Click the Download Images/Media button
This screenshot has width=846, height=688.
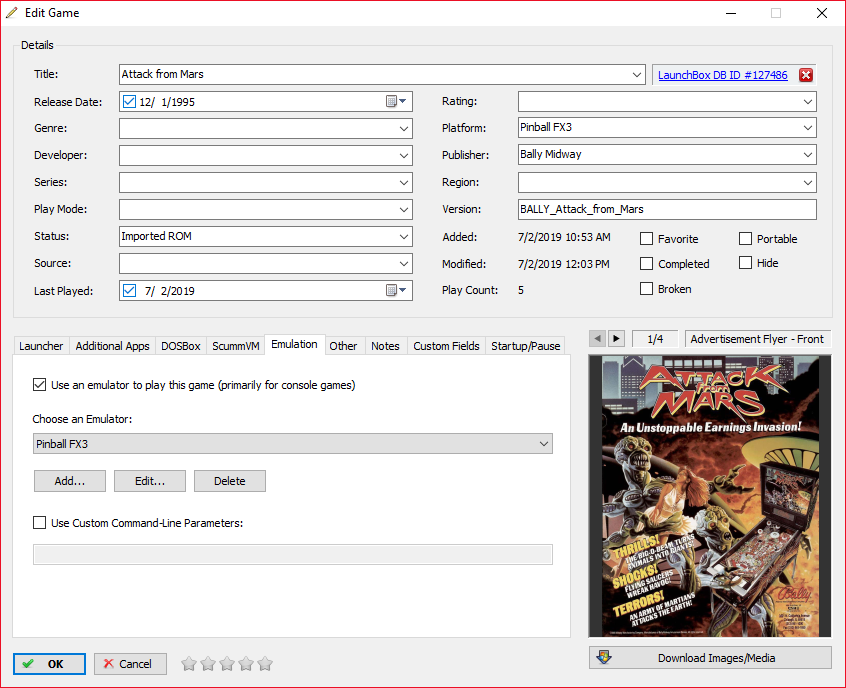710,658
